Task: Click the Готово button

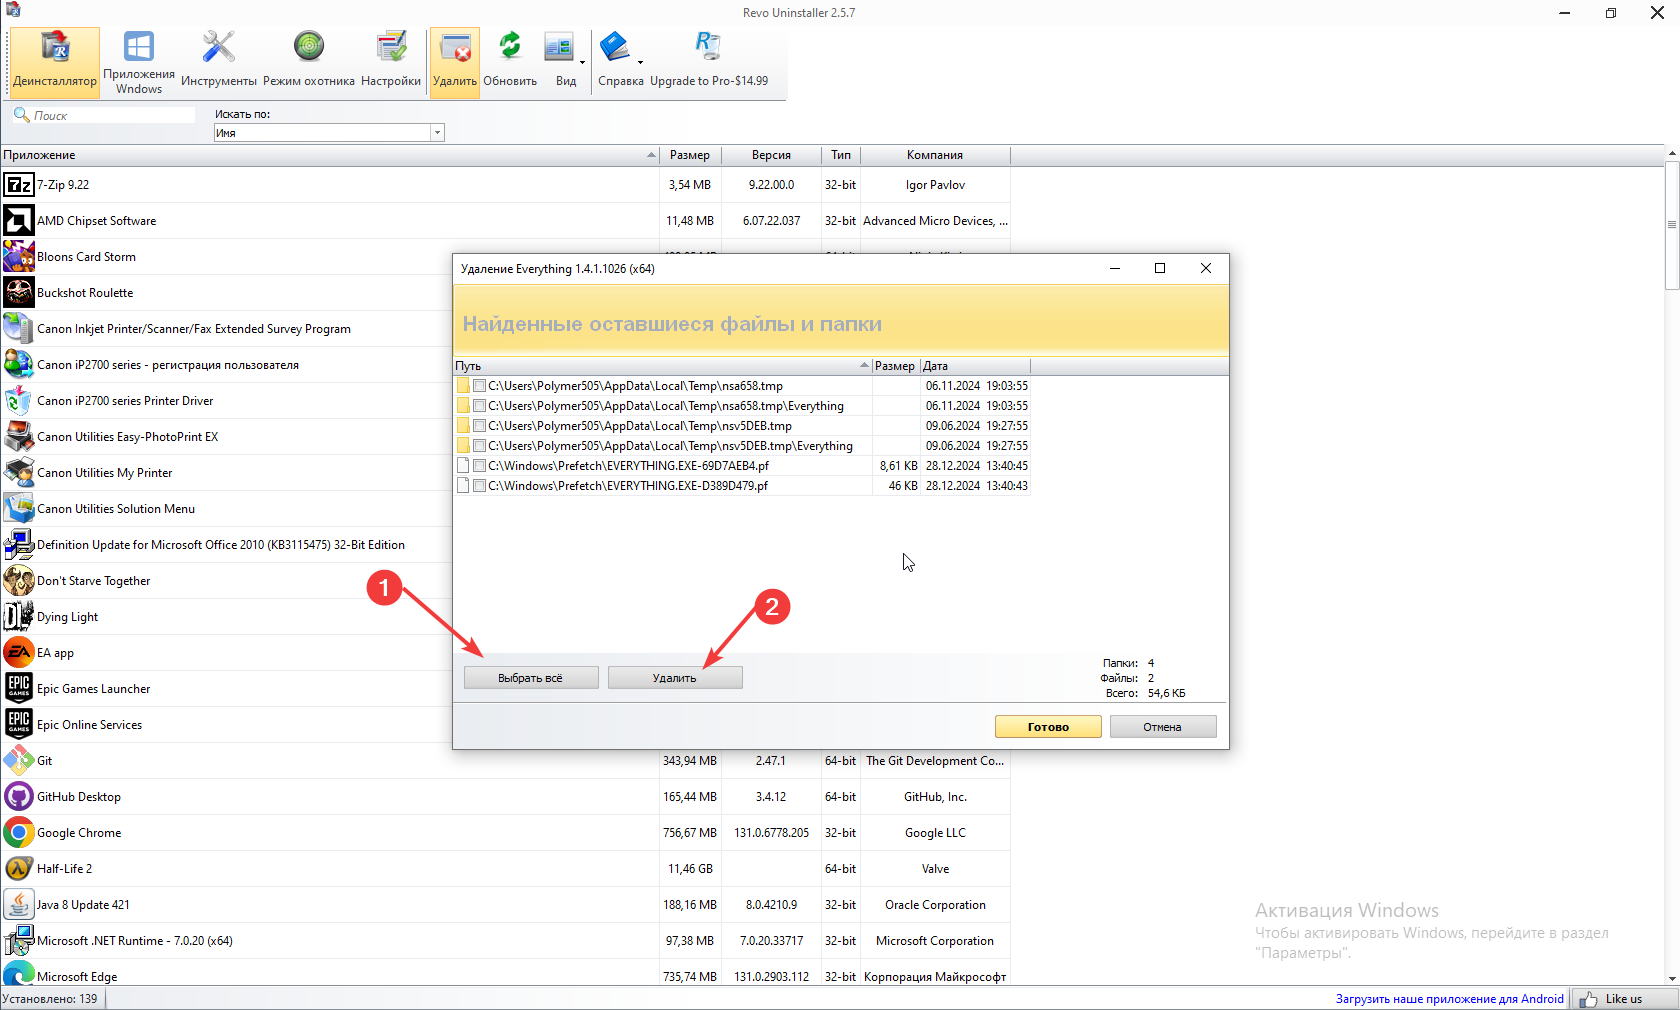Action: [1048, 727]
